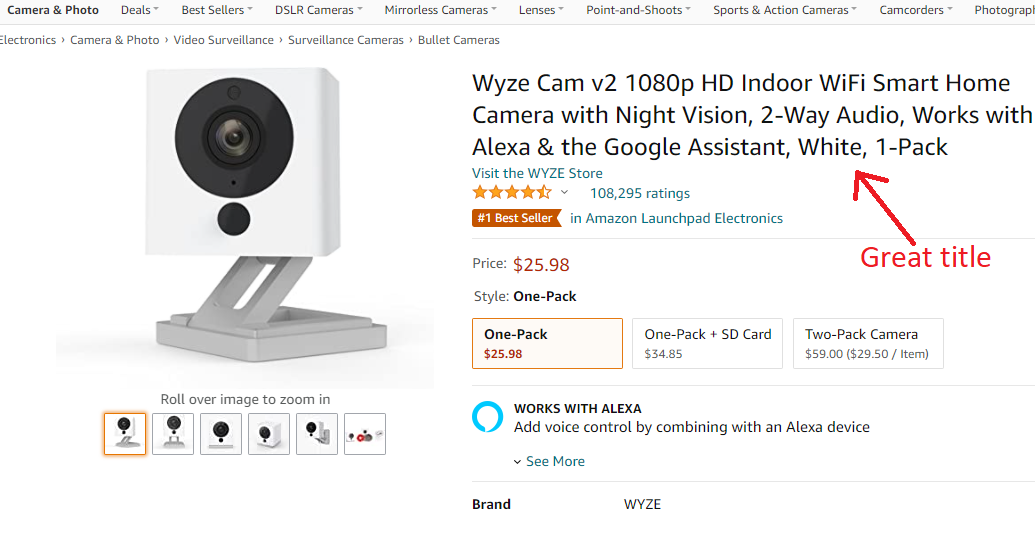Click the star rating icons
This screenshot has height=535, width=1035.
click(x=511, y=193)
